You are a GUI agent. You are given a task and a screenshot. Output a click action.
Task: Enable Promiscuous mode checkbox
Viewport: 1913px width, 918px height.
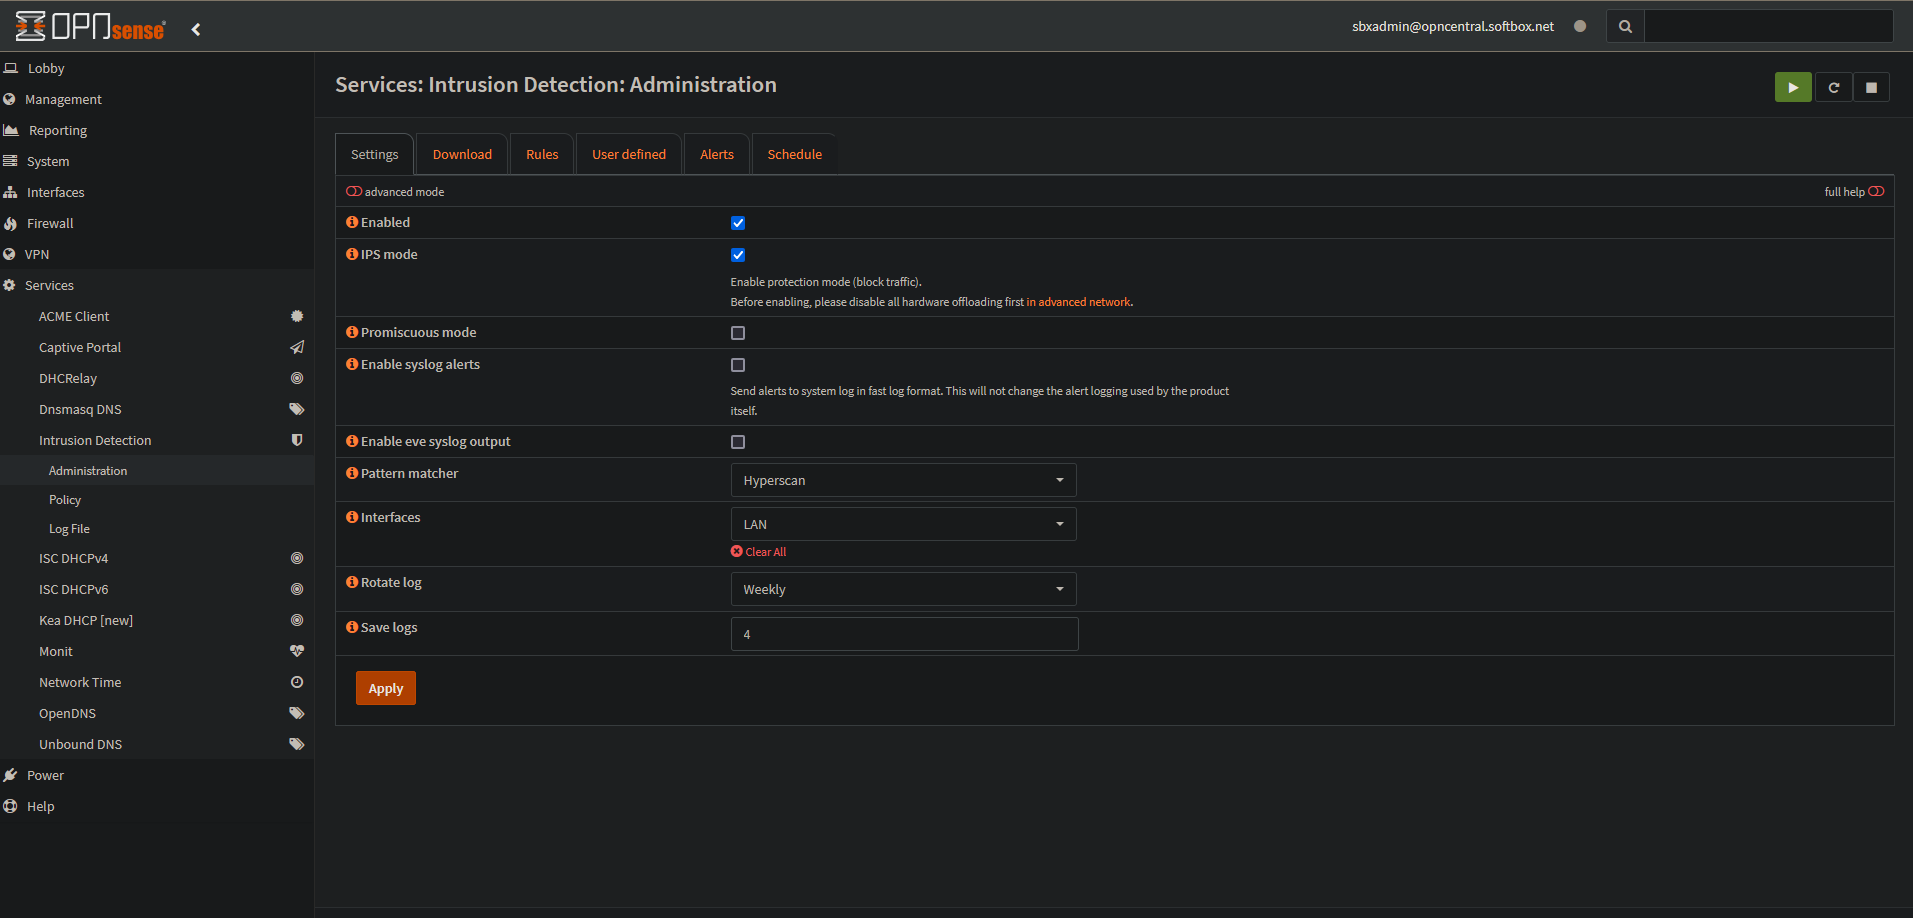pyautogui.click(x=738, y=333)
